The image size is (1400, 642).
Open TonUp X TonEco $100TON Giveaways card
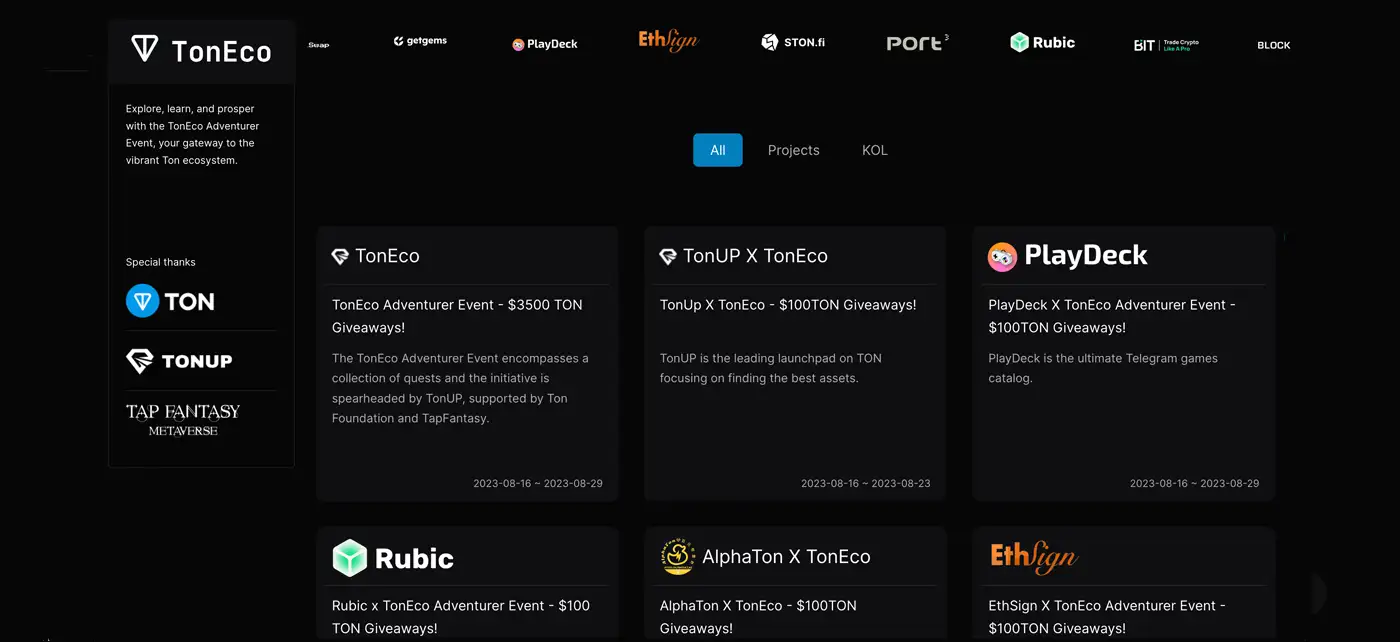coord(795,363)
